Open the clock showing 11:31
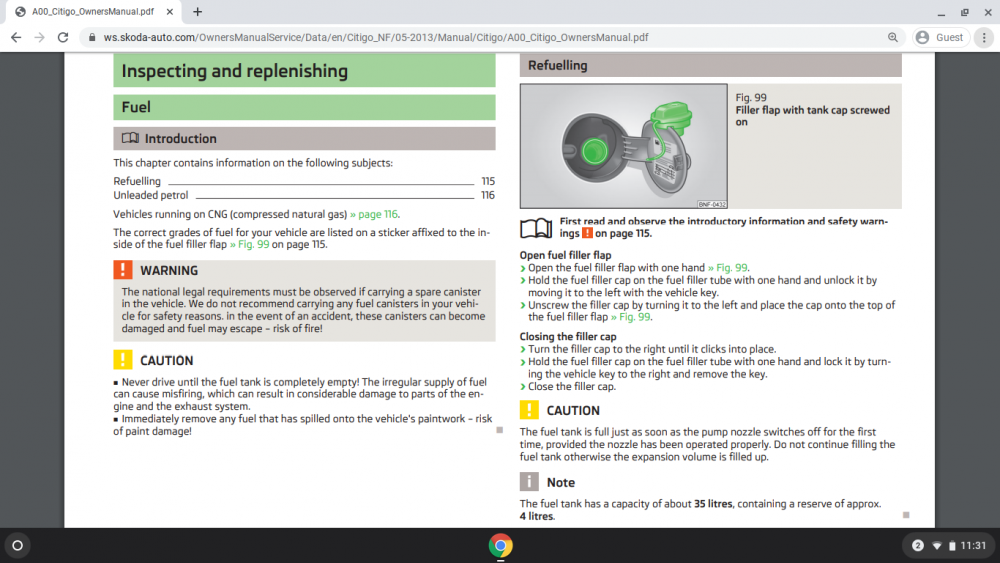 973,546
